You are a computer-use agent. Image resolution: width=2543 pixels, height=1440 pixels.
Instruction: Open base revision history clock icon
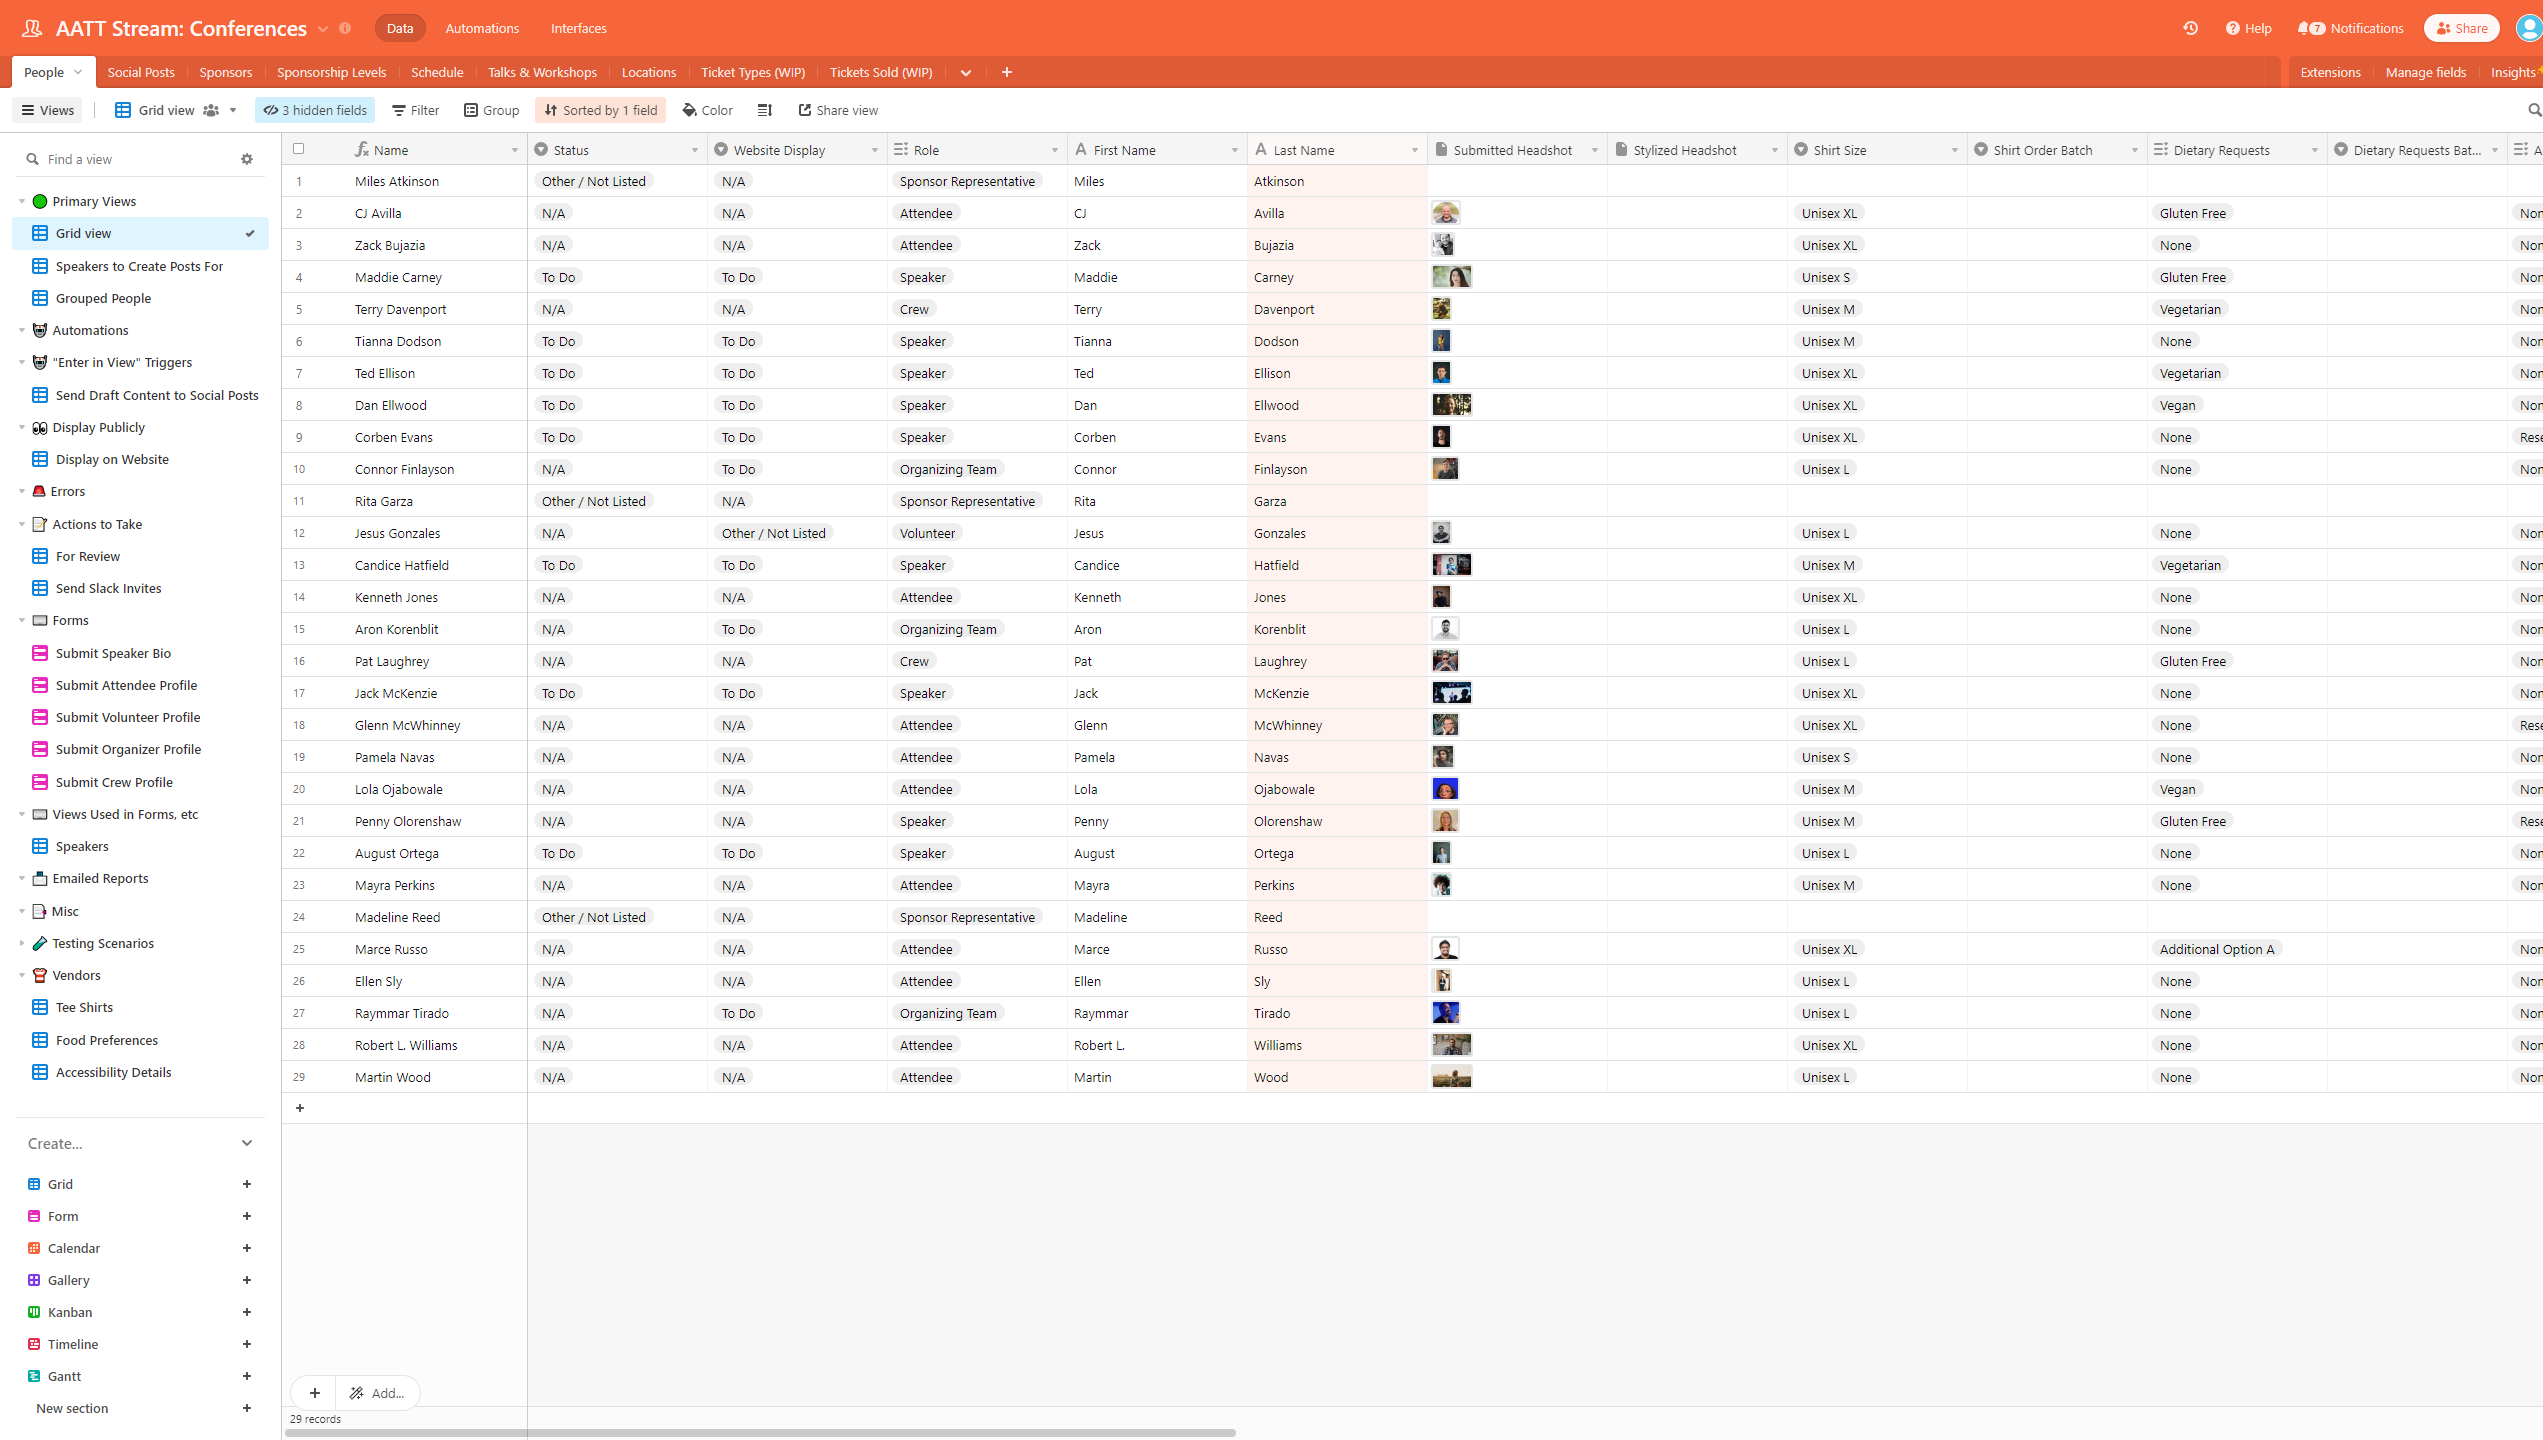[x=2190, y=28]
